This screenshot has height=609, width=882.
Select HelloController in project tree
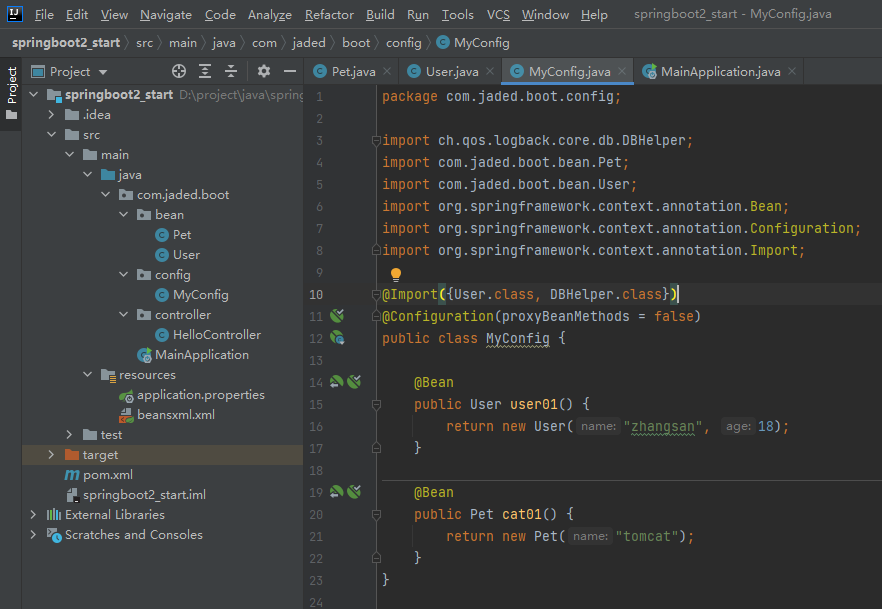[216, 335]
